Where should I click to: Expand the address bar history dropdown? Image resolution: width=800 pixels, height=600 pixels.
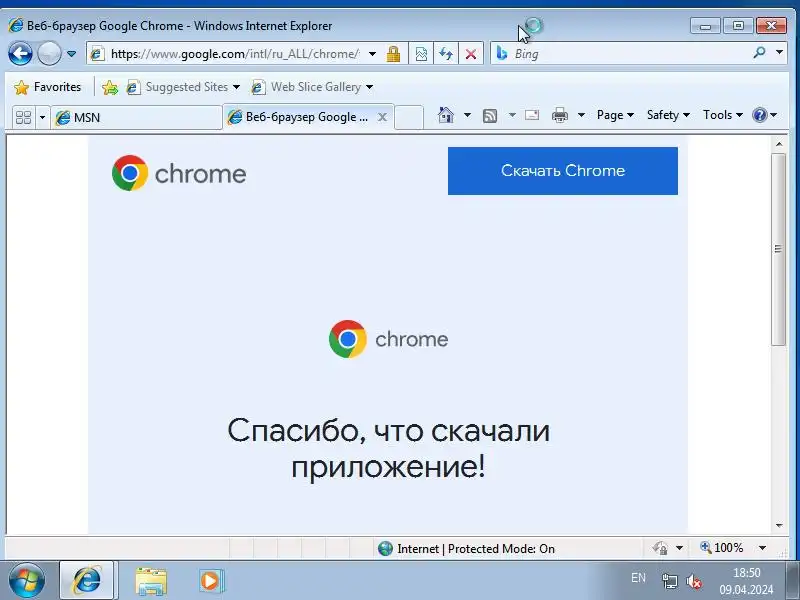click(372, 54)
